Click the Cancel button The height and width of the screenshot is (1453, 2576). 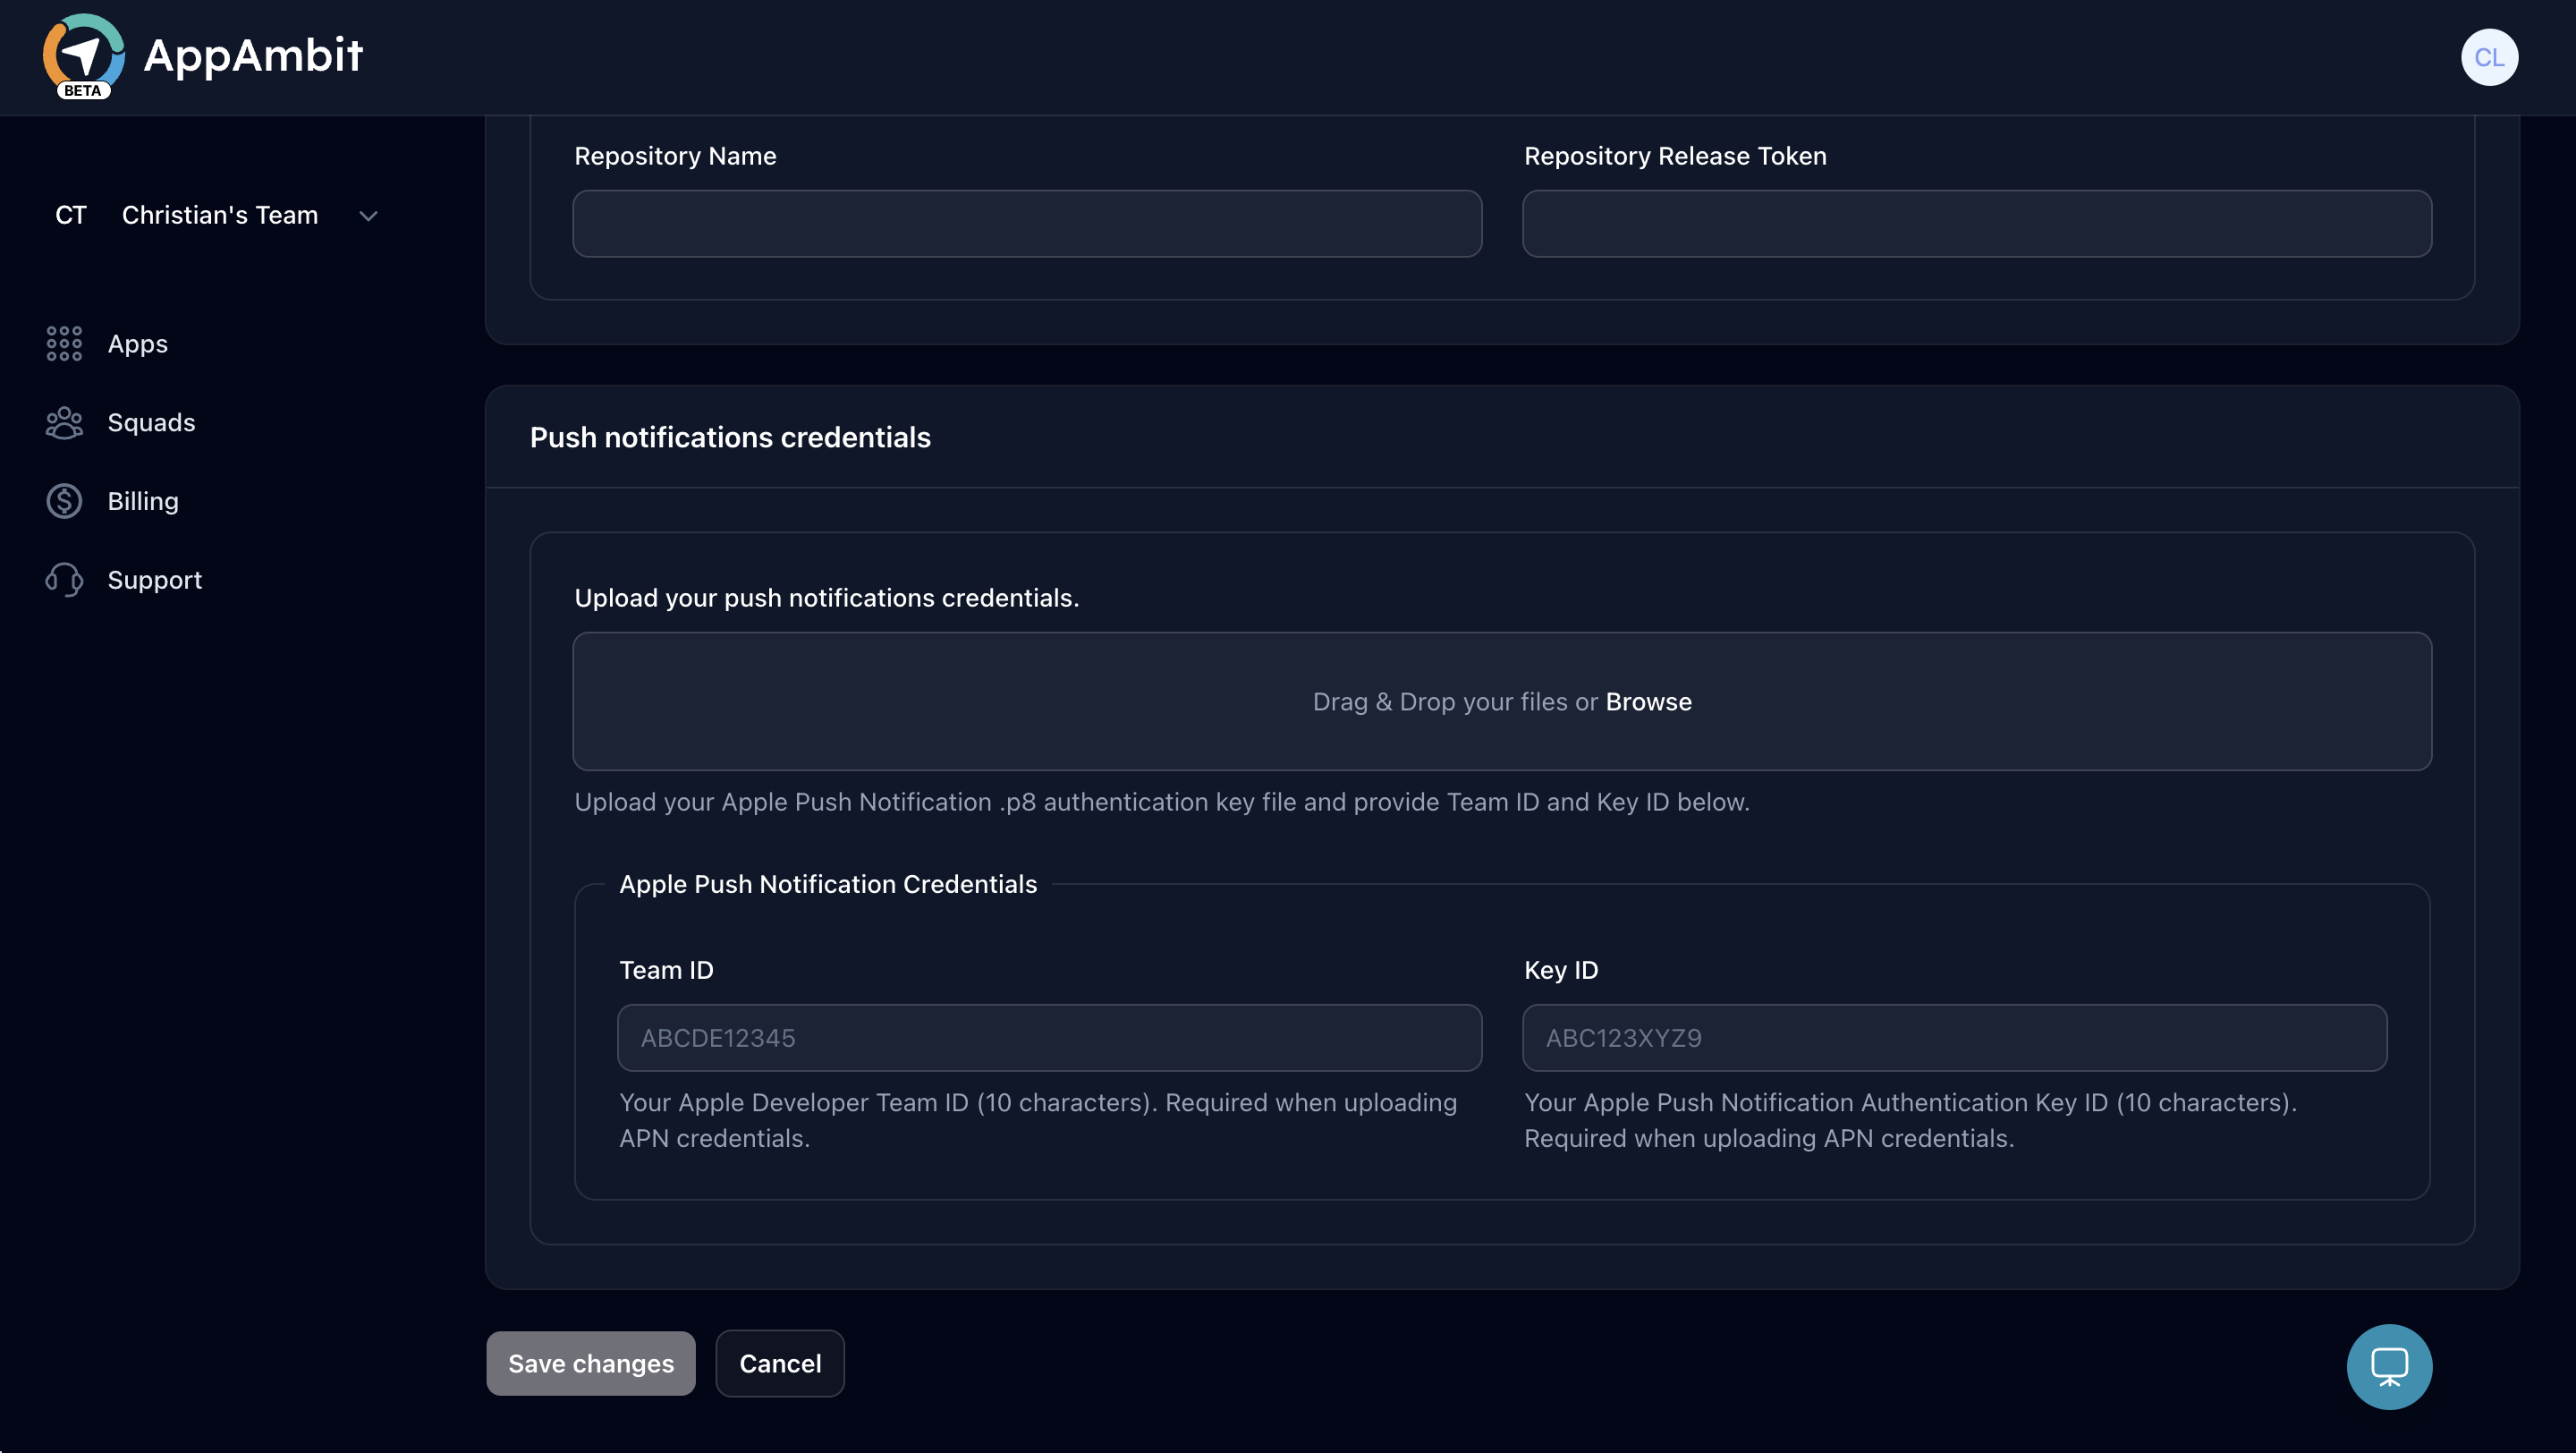(780, 1363)
